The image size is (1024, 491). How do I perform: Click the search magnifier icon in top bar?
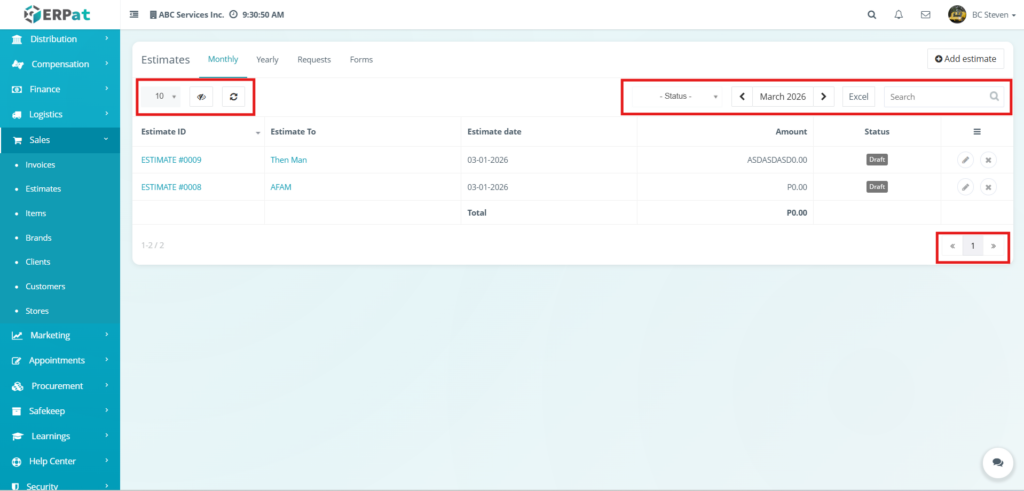click(872, 15)
